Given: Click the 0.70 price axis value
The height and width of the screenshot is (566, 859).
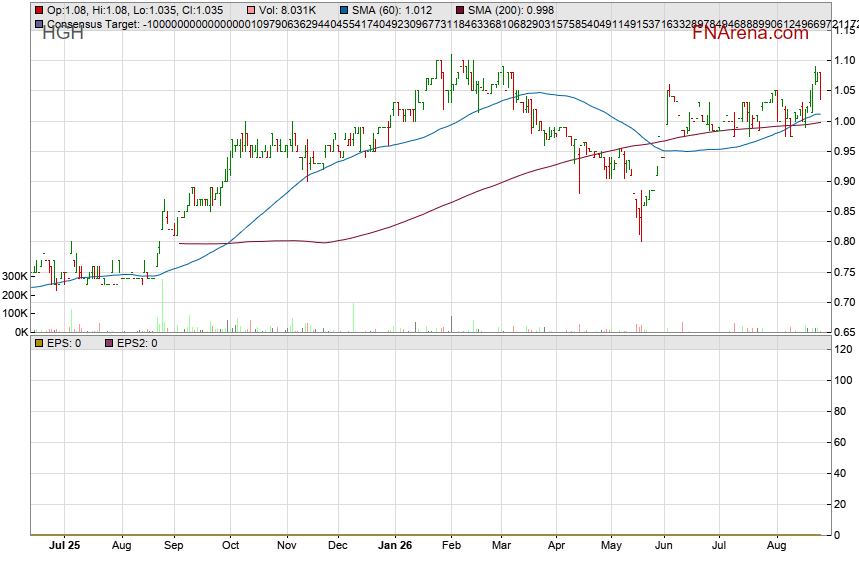Looking at the screenshot, I should [x=844, y=302].
